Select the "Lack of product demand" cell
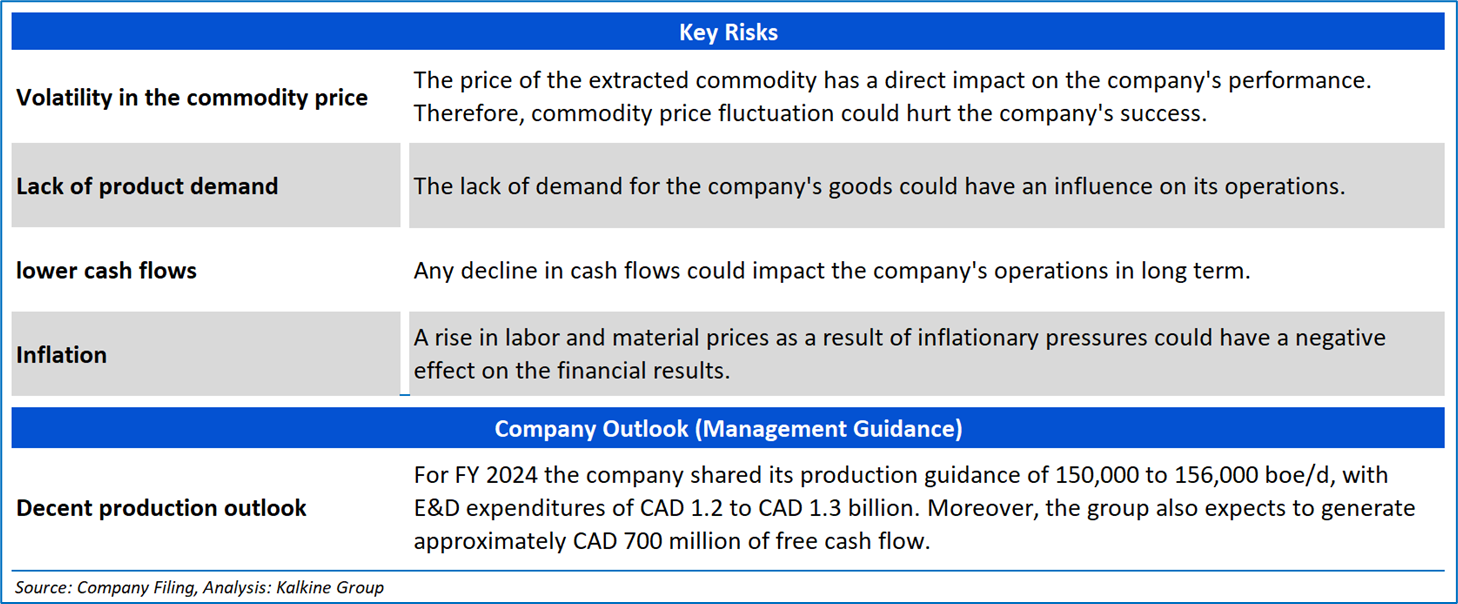 (147, 186)
